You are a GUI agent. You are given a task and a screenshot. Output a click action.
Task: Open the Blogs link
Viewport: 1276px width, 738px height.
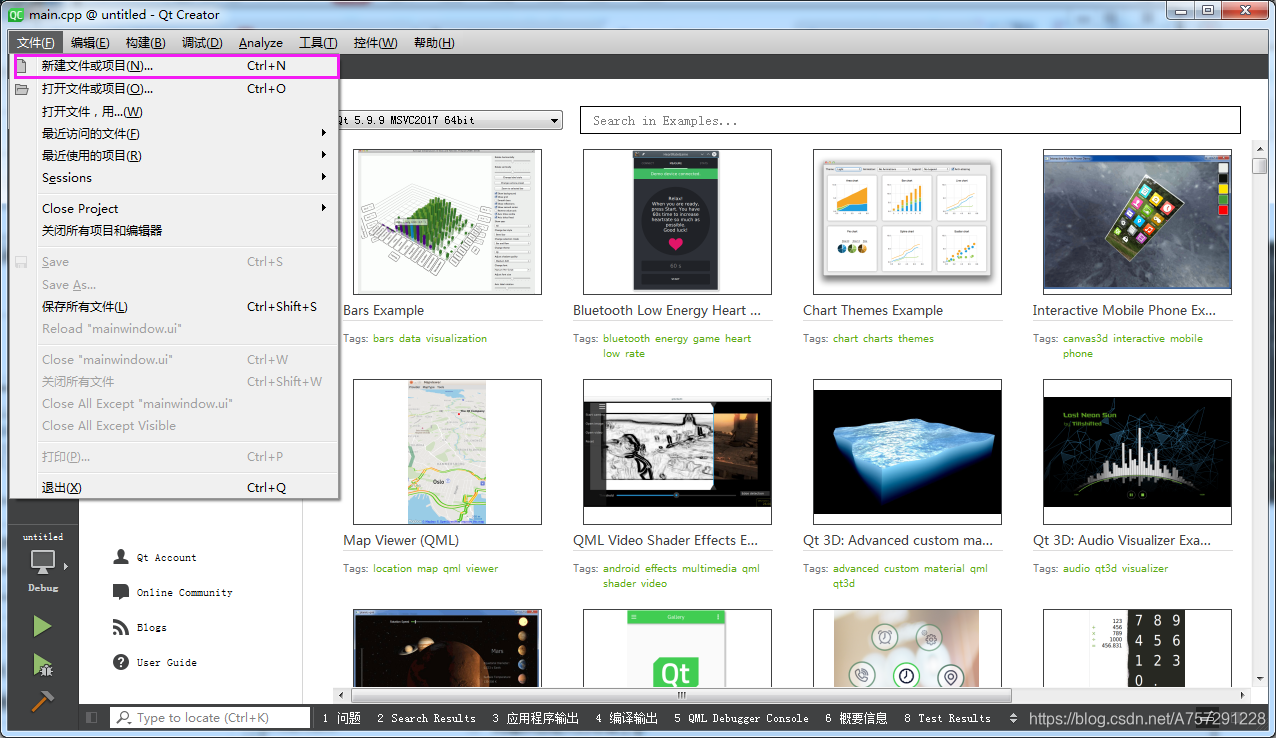click(x=139, y=627)
